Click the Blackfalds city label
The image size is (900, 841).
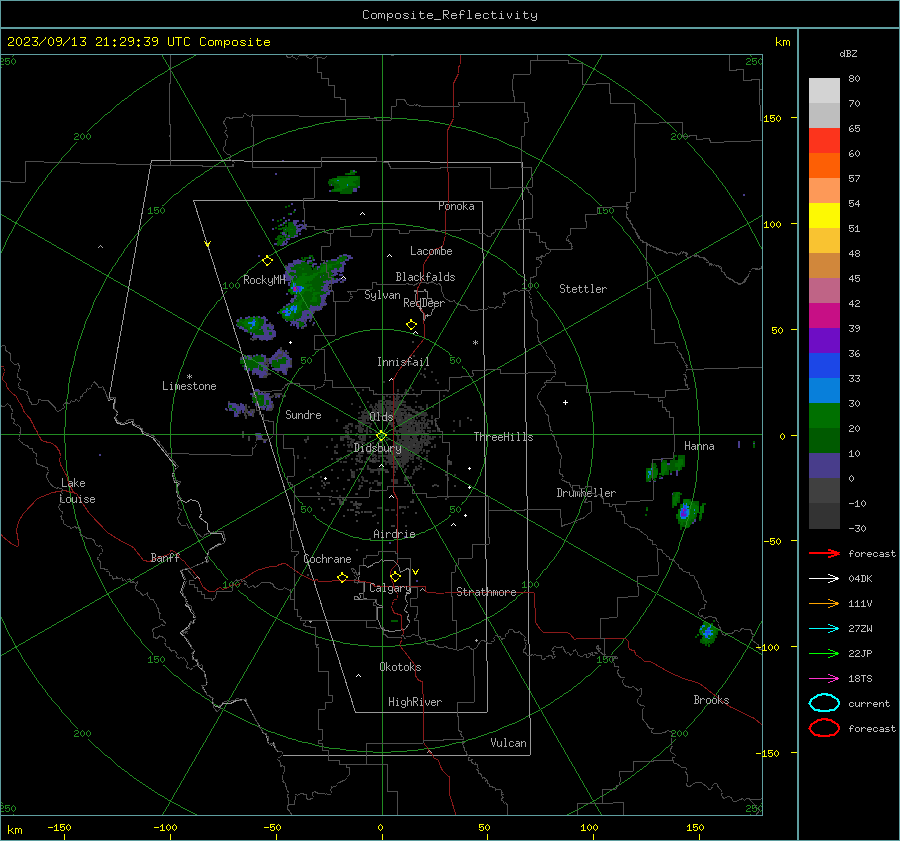tap(425, 277)
